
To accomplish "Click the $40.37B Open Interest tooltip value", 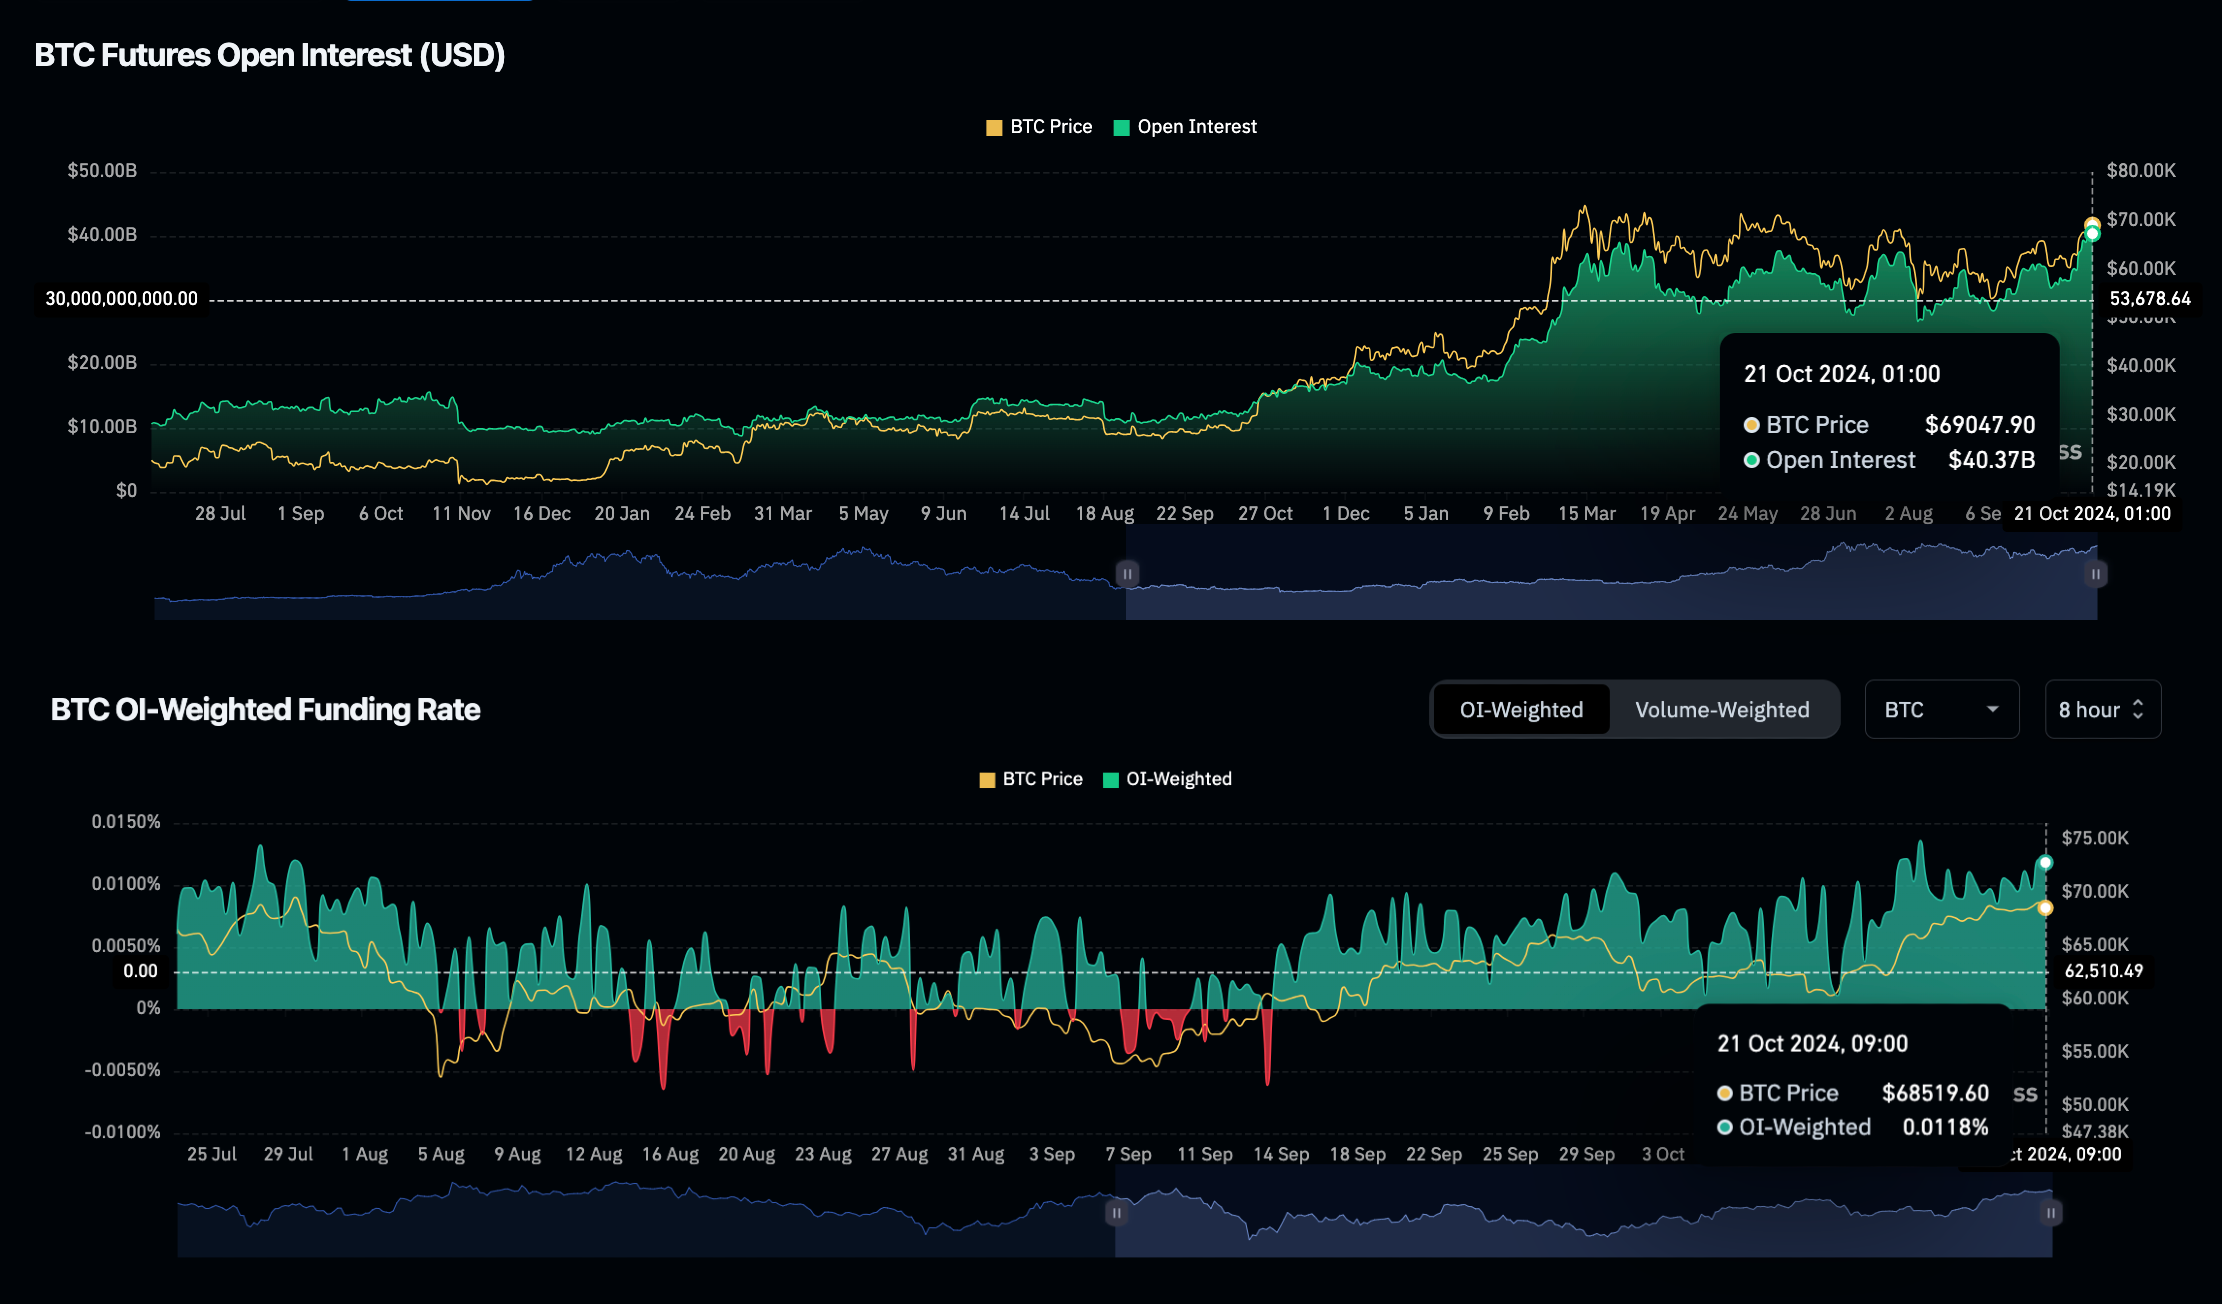I will (x=1991, y=460).
